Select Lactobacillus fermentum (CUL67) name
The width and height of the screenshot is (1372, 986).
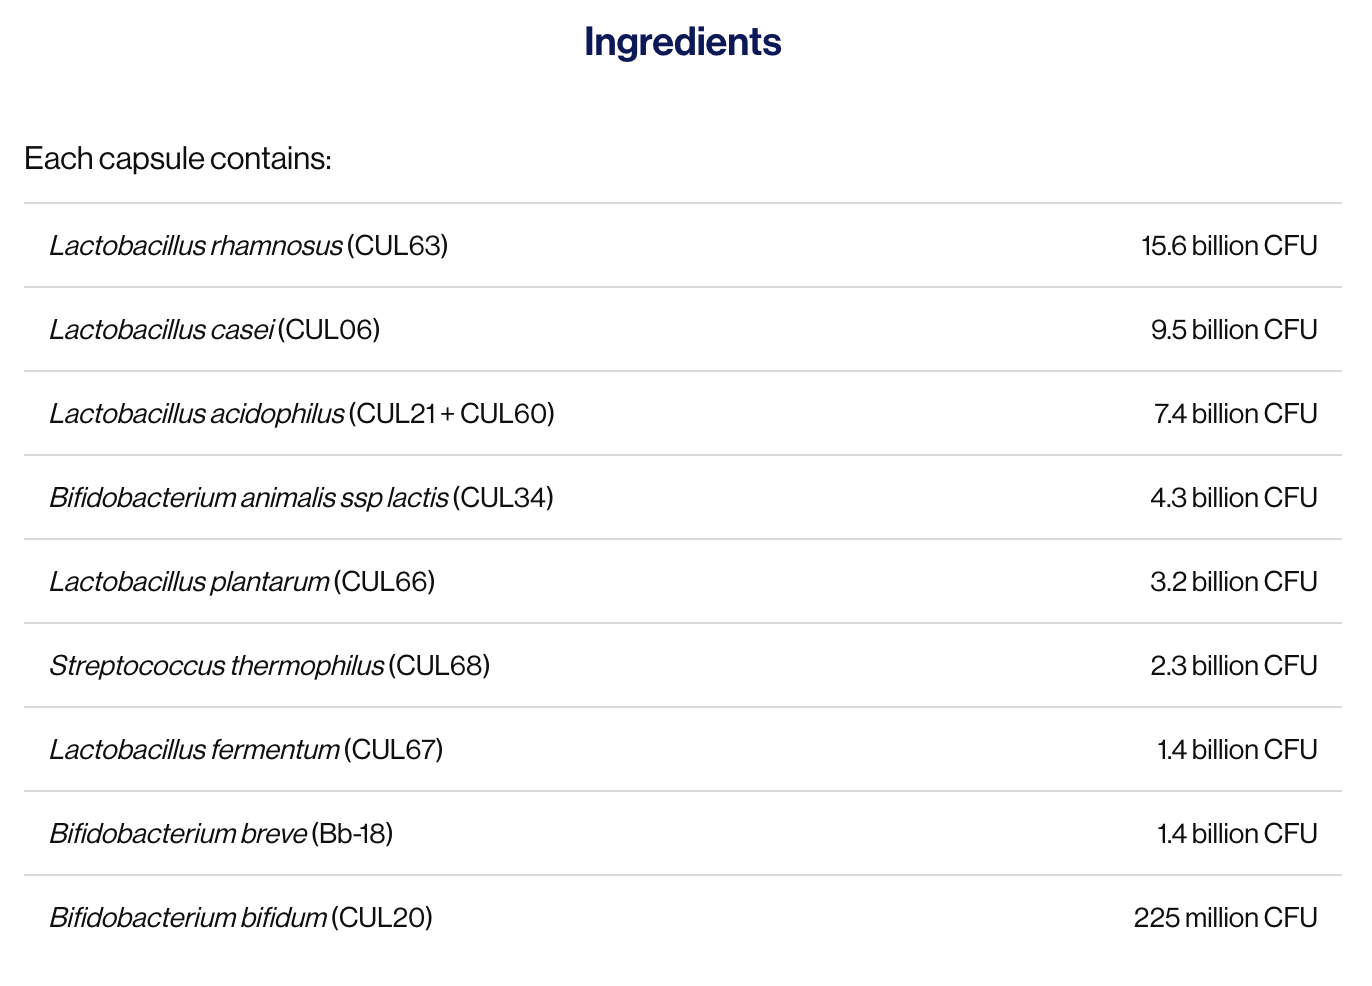tap(246, 749)
